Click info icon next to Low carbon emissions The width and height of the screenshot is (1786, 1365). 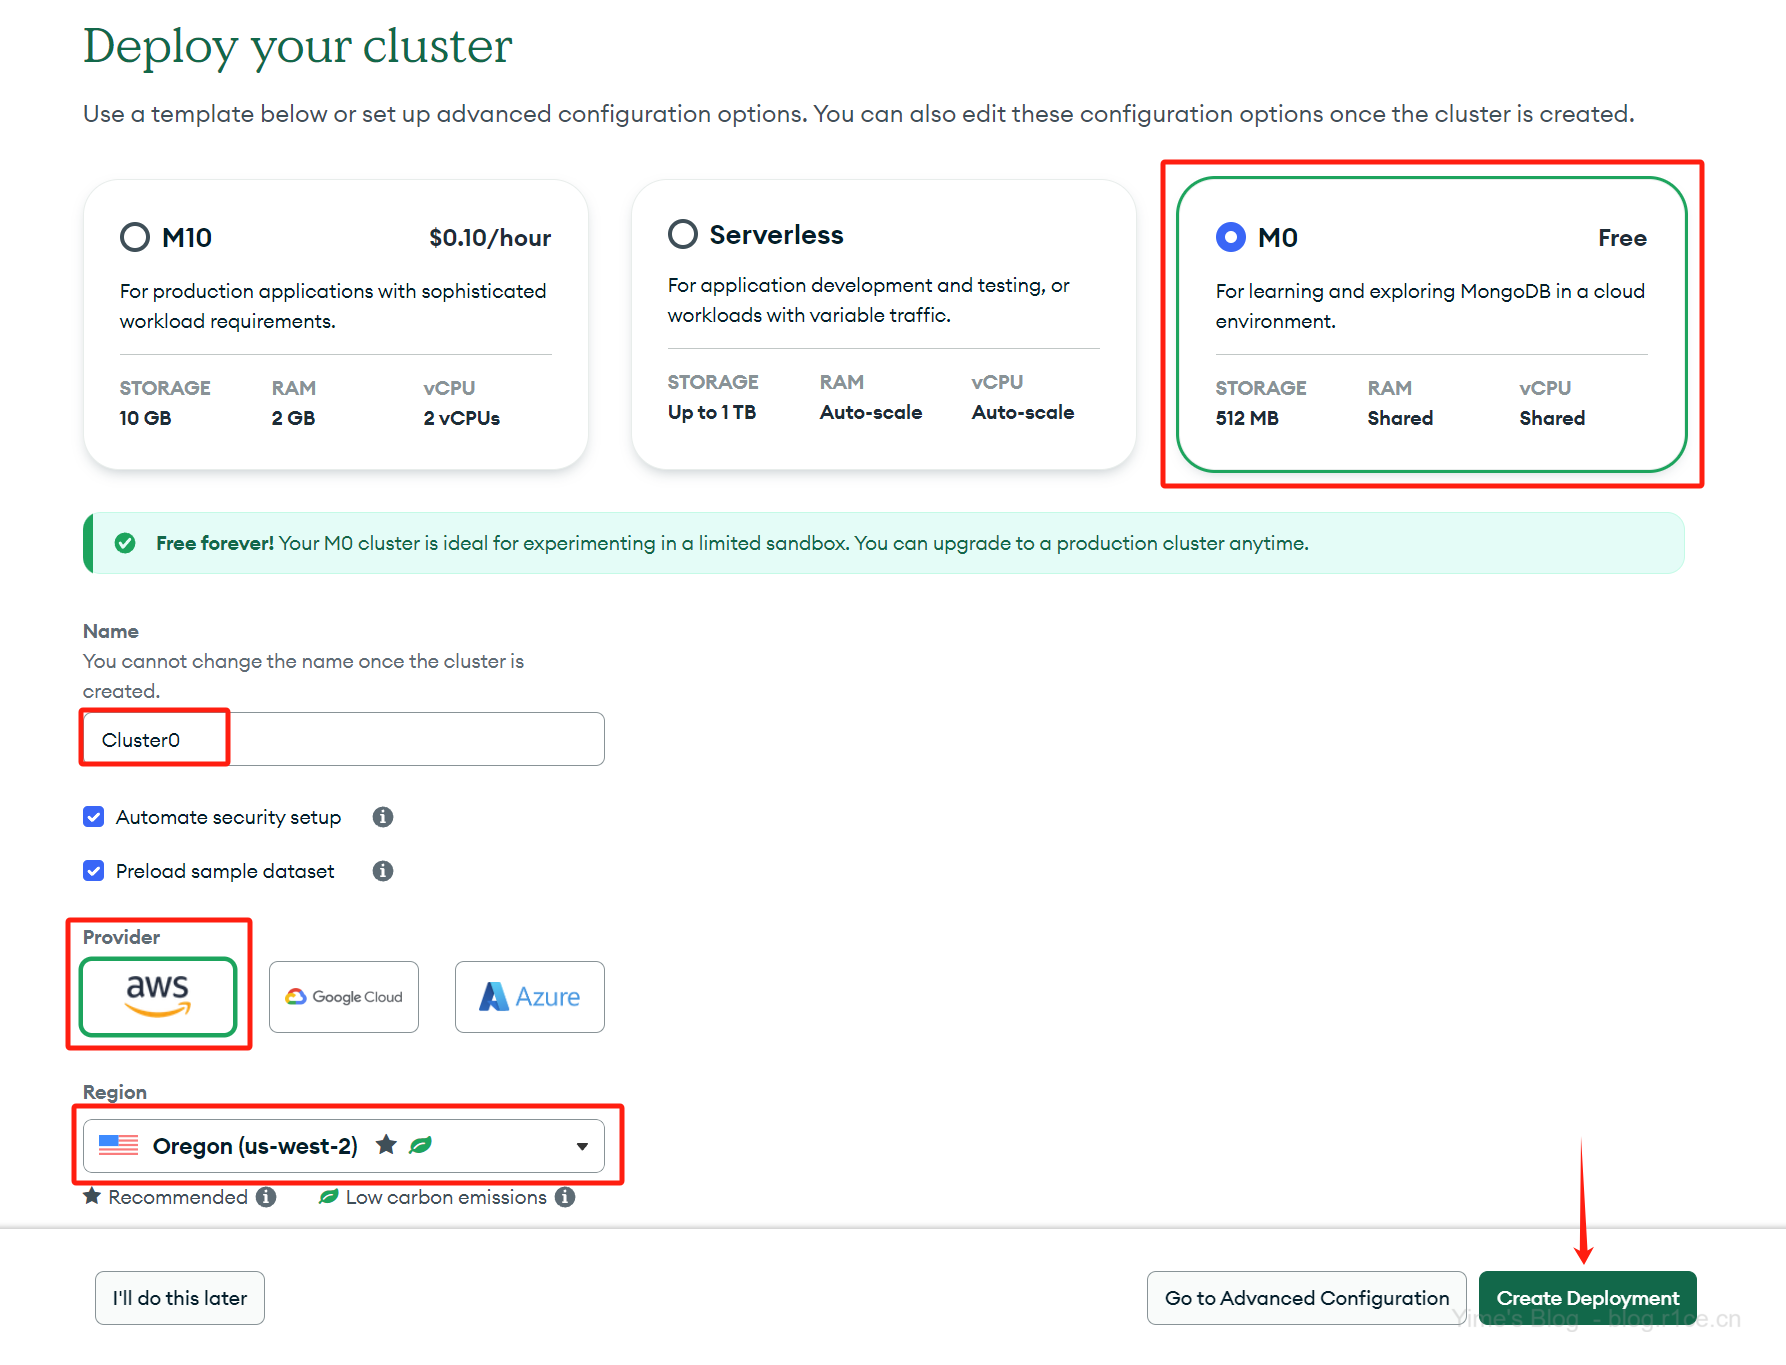point(565,1197)
